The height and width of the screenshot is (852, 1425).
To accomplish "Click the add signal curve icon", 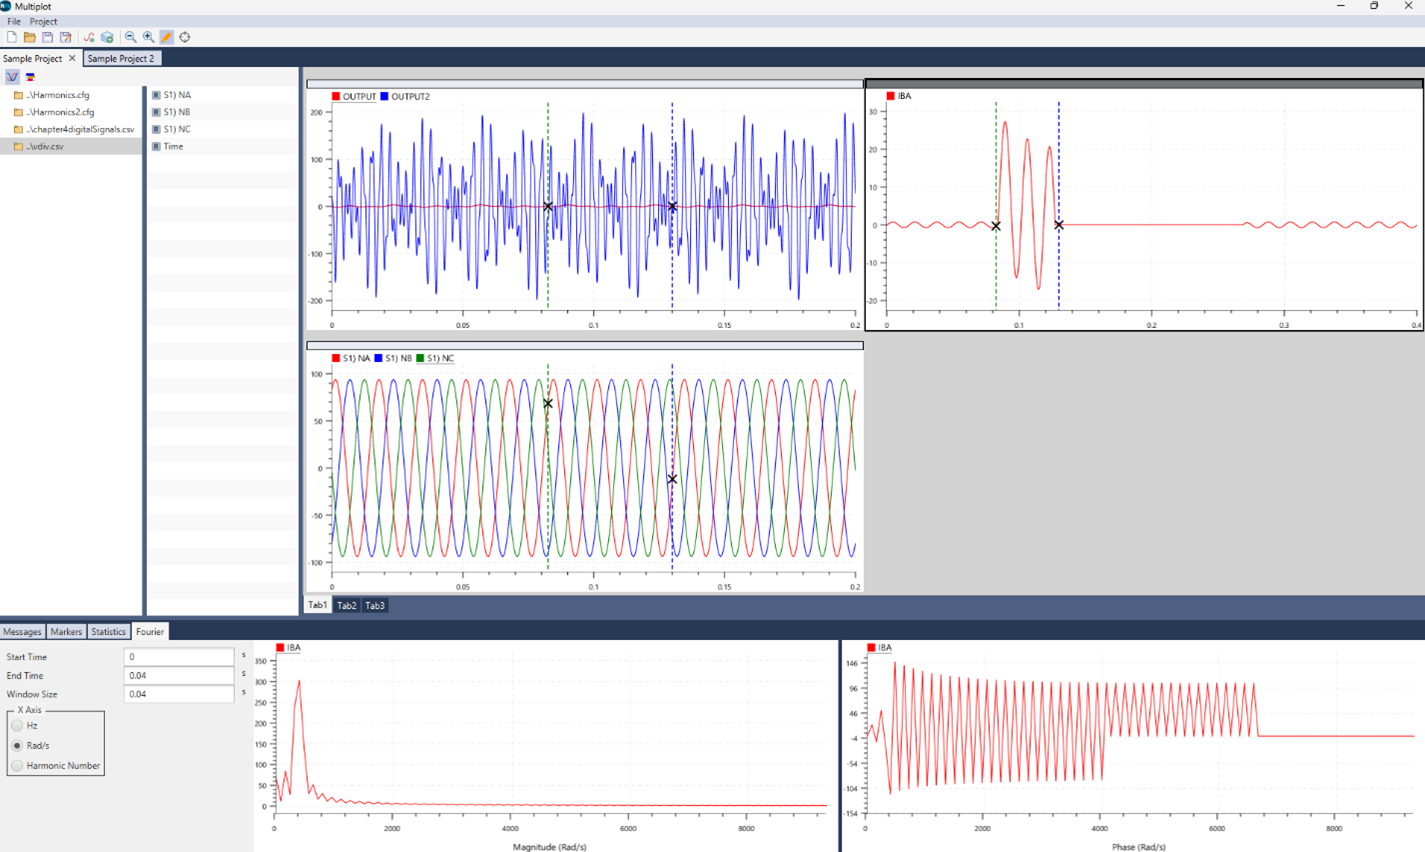I will 89,37.
